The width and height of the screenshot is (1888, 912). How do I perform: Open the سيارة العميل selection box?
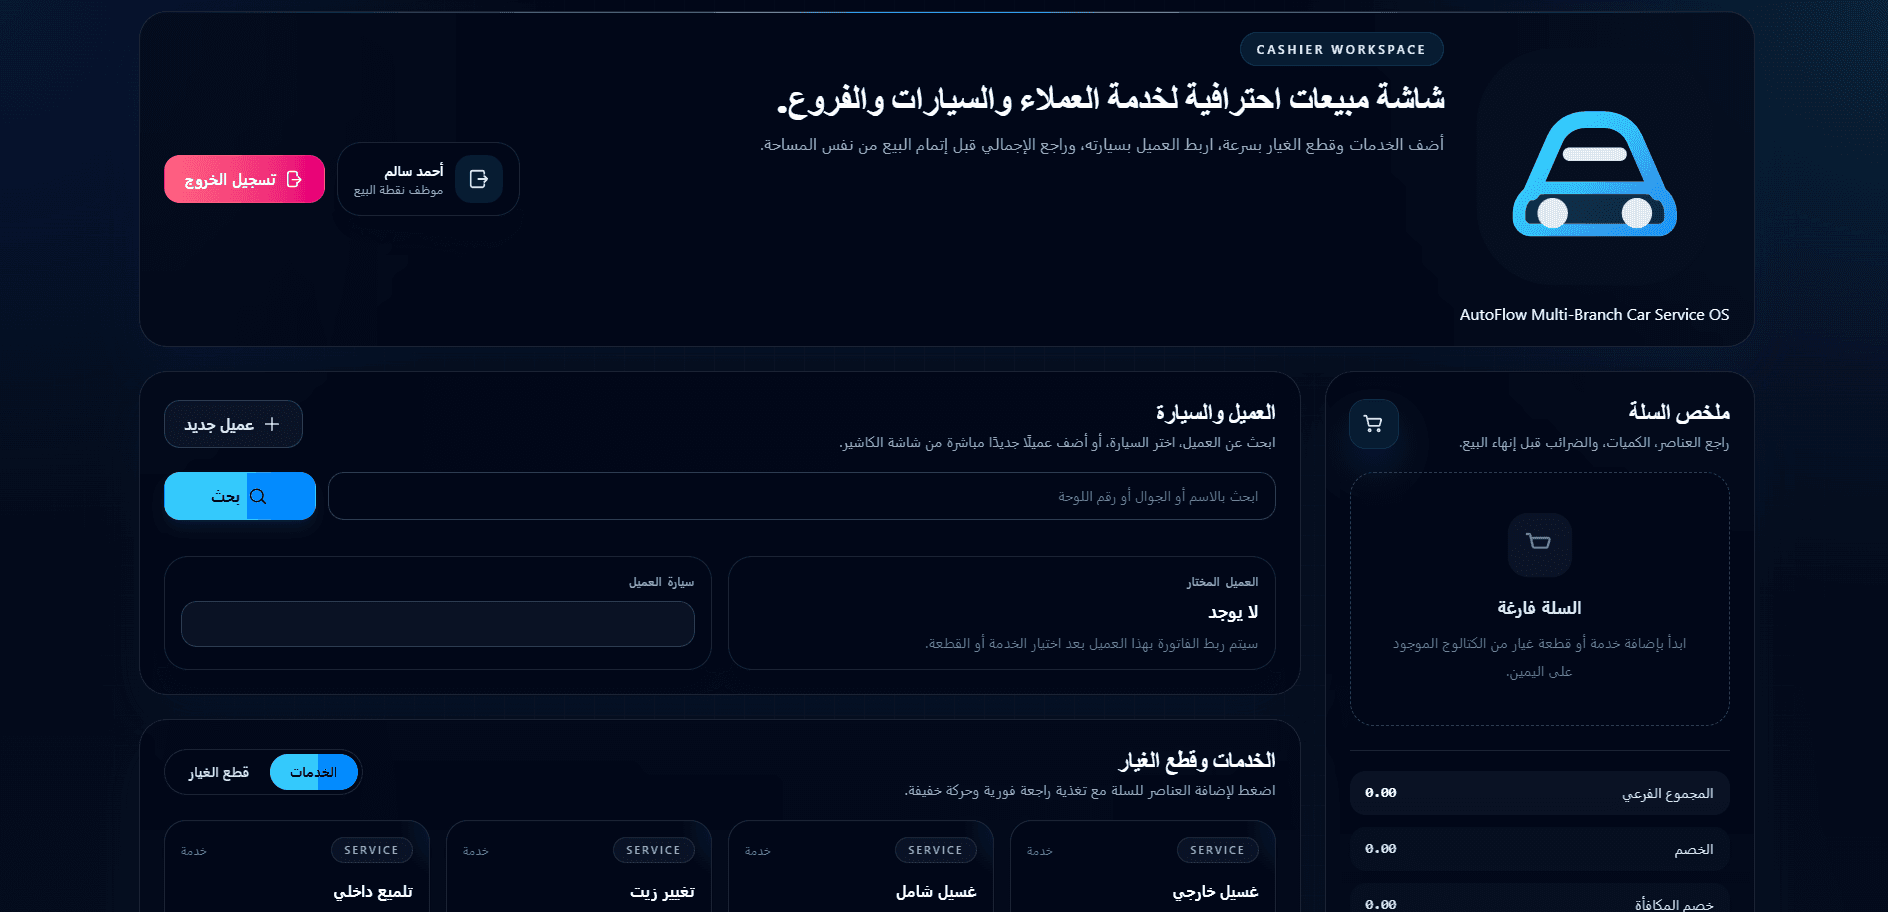tap(437, 624)
